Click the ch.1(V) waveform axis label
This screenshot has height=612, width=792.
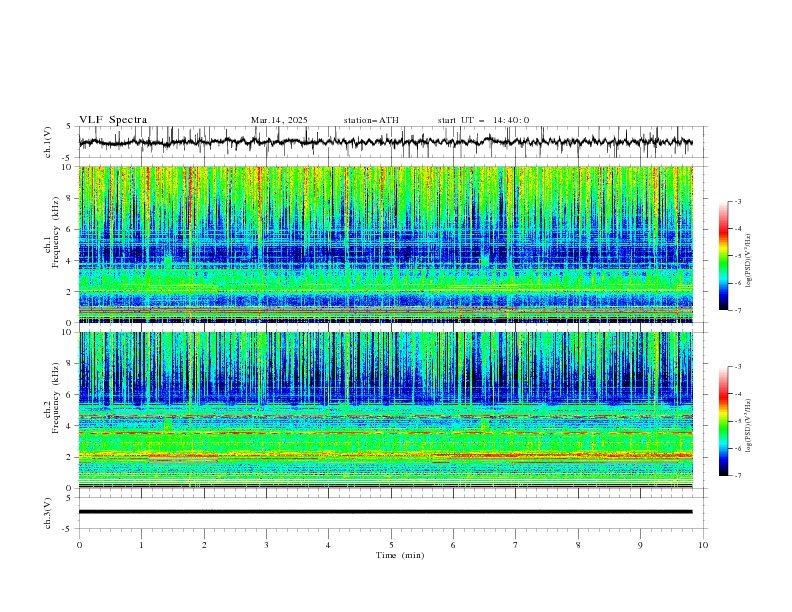click(48, 142)
